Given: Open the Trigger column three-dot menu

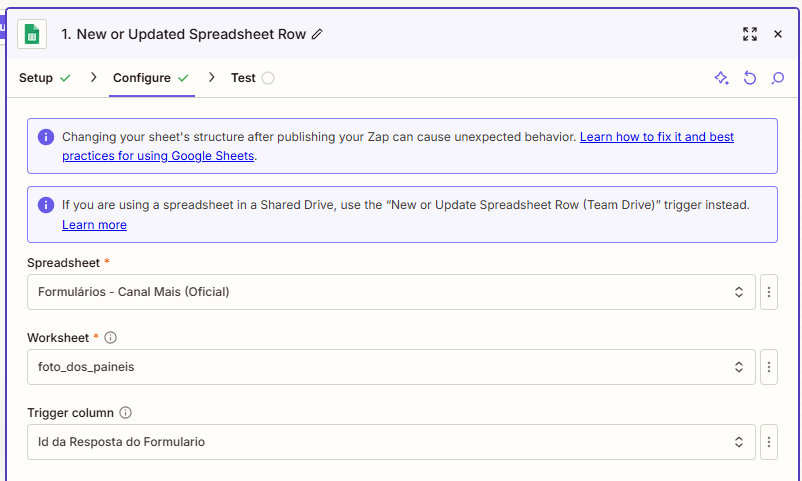Looking at the screenshot, I should (x=769, y=442).
